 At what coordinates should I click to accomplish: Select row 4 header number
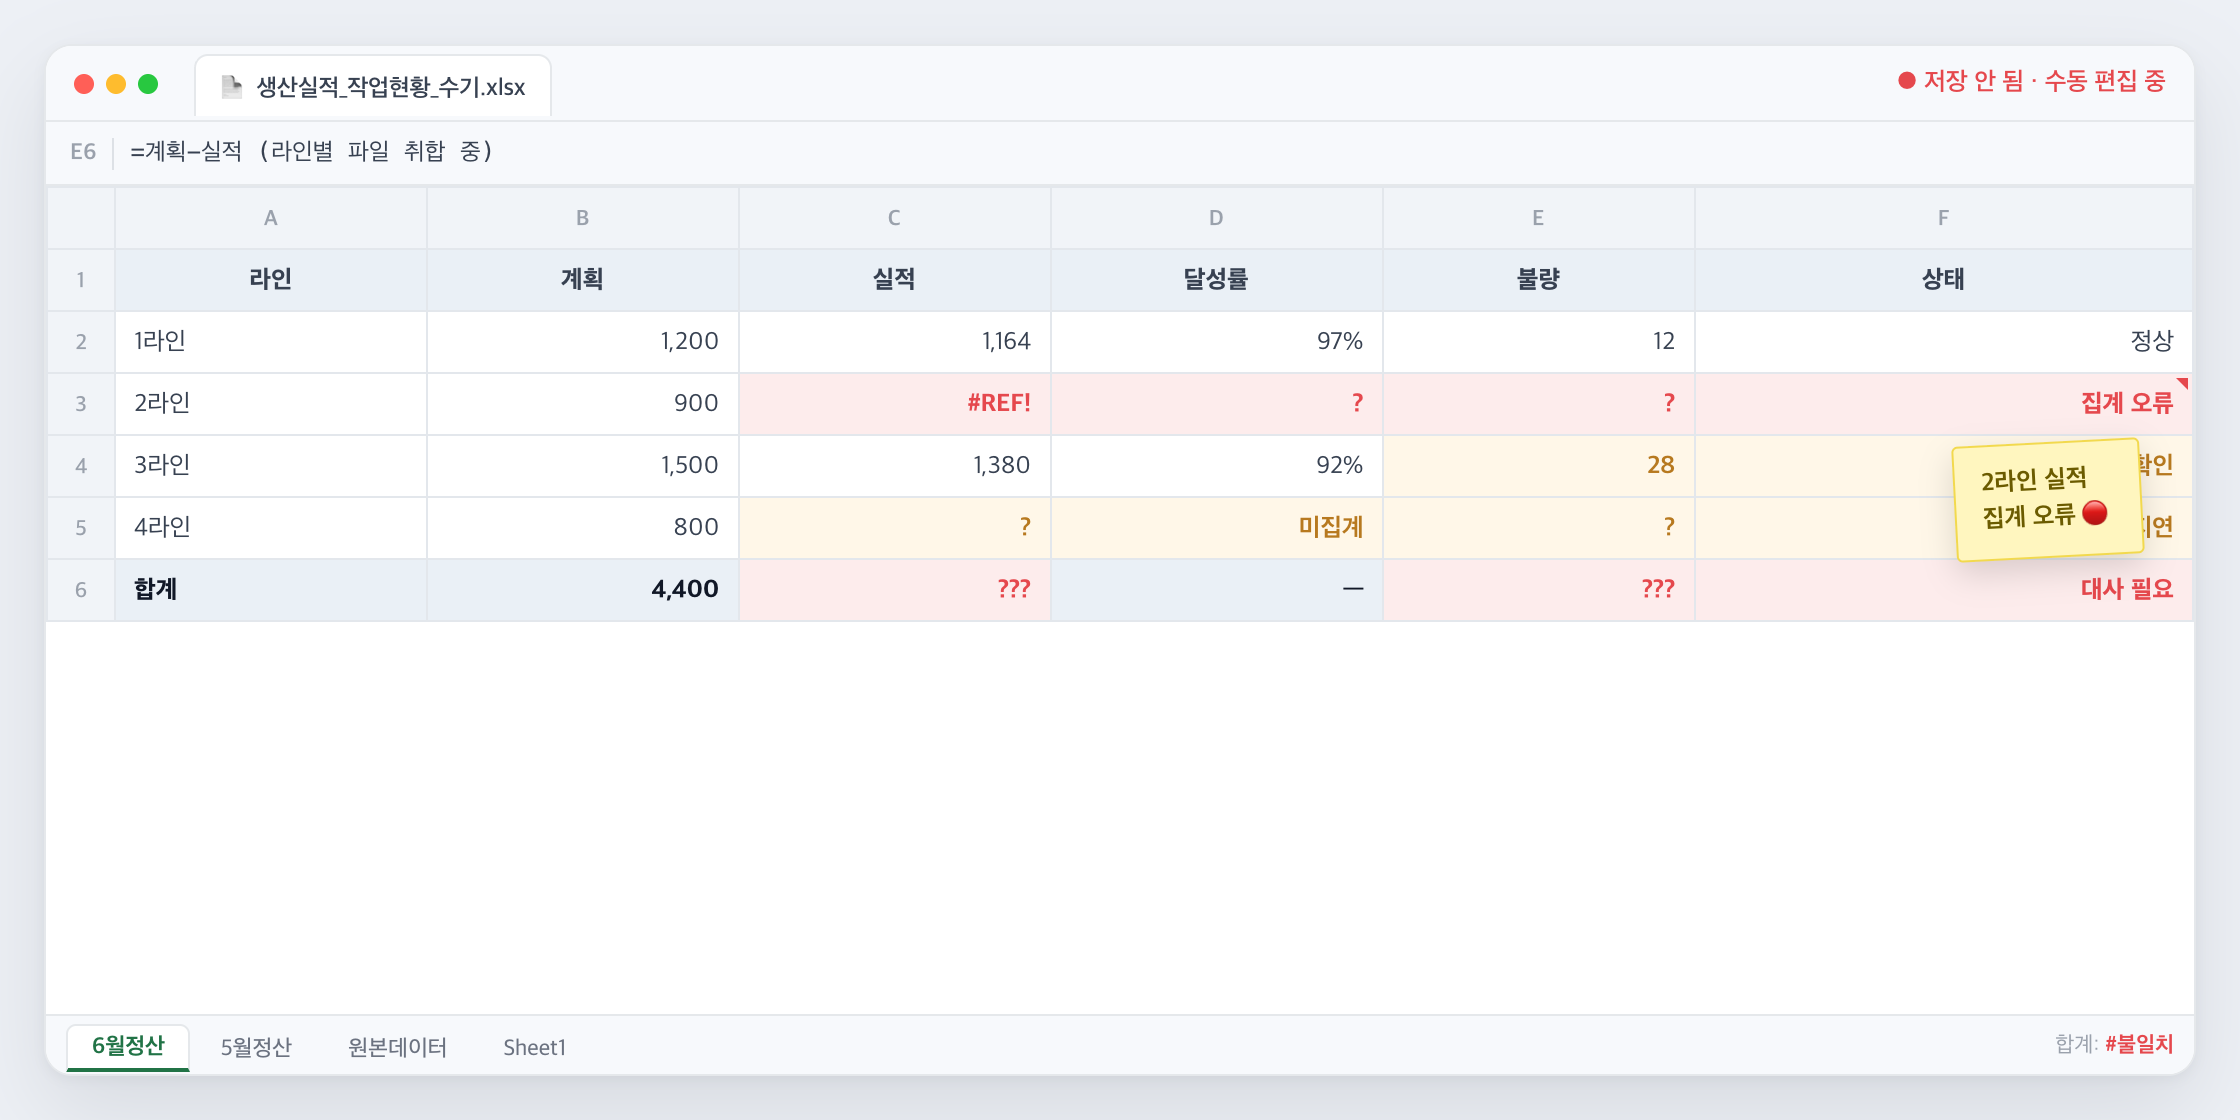click(x=81, y=466)
